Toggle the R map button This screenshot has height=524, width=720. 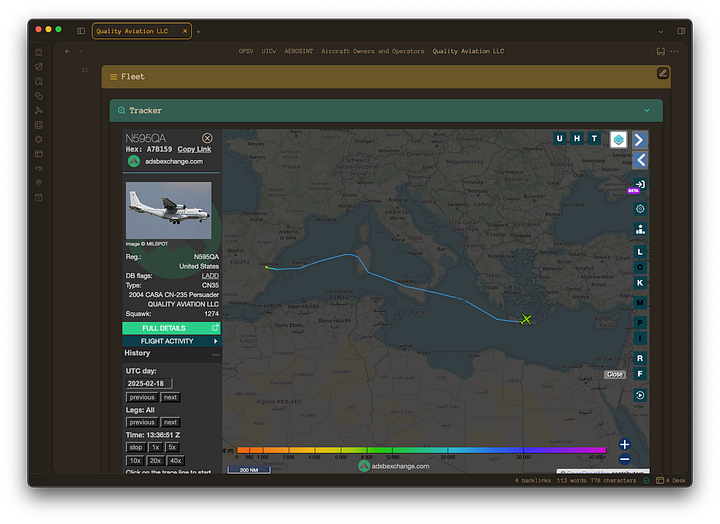640,358
